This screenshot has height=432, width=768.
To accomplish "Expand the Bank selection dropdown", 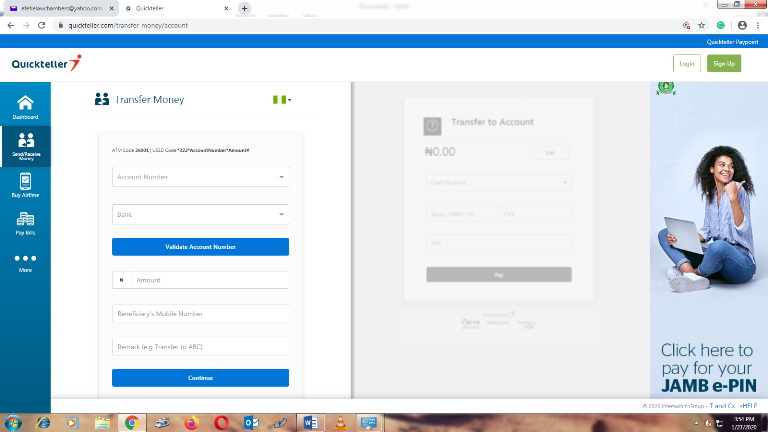I will tap(200, 214).
